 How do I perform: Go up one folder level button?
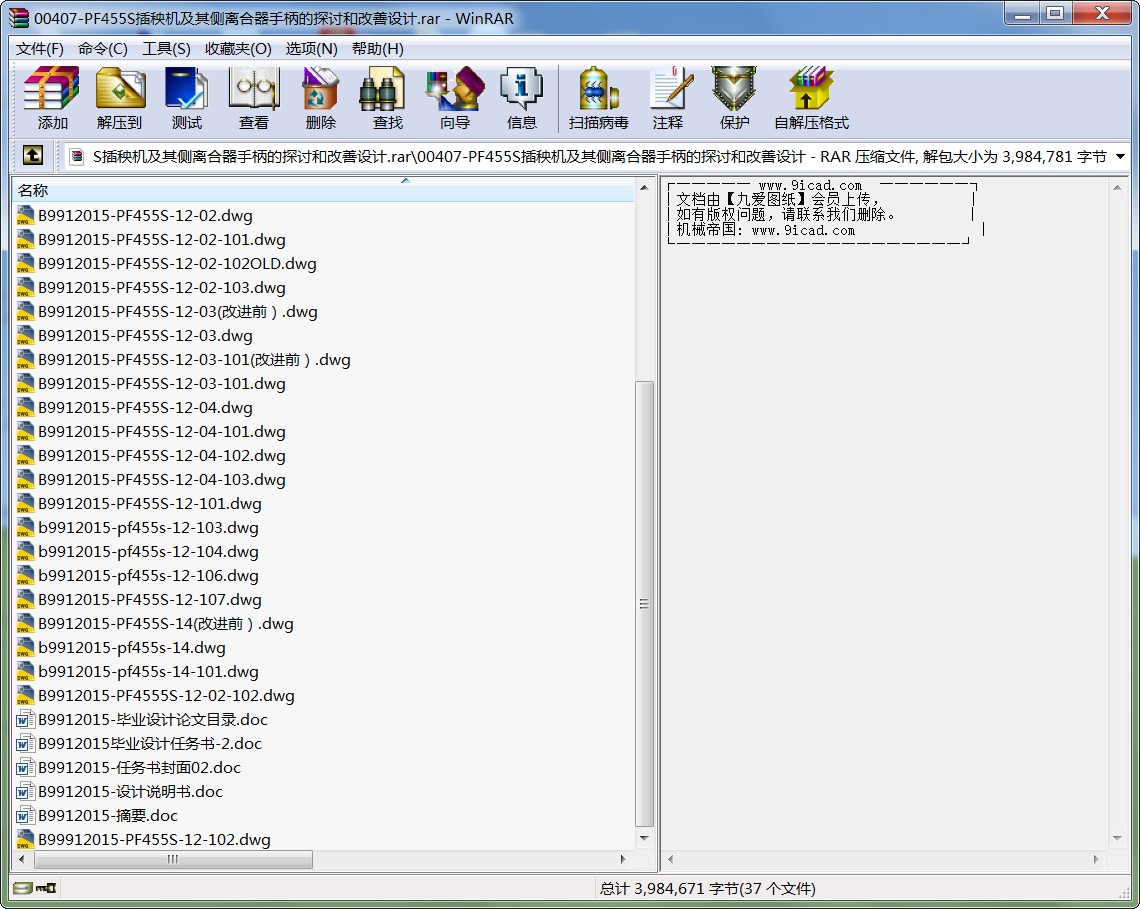32,156
